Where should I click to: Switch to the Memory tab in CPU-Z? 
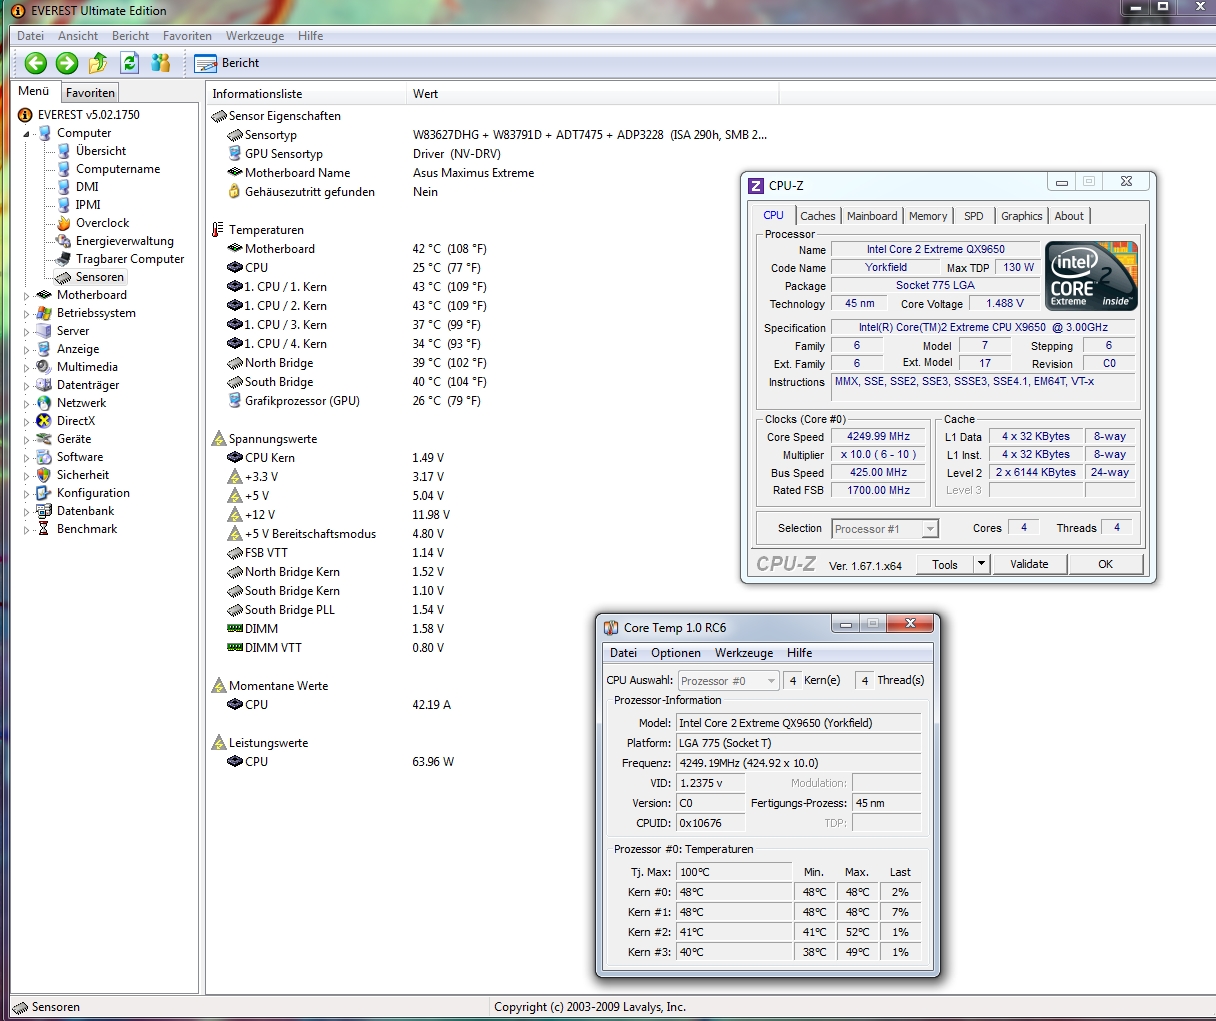tap(927, 216)
